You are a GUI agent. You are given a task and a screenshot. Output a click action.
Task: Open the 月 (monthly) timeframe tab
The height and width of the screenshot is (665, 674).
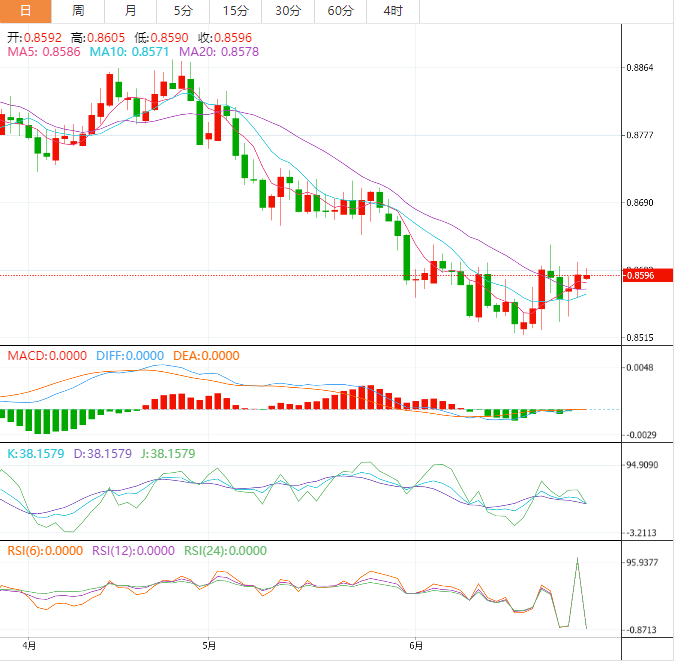coord(131,11)
